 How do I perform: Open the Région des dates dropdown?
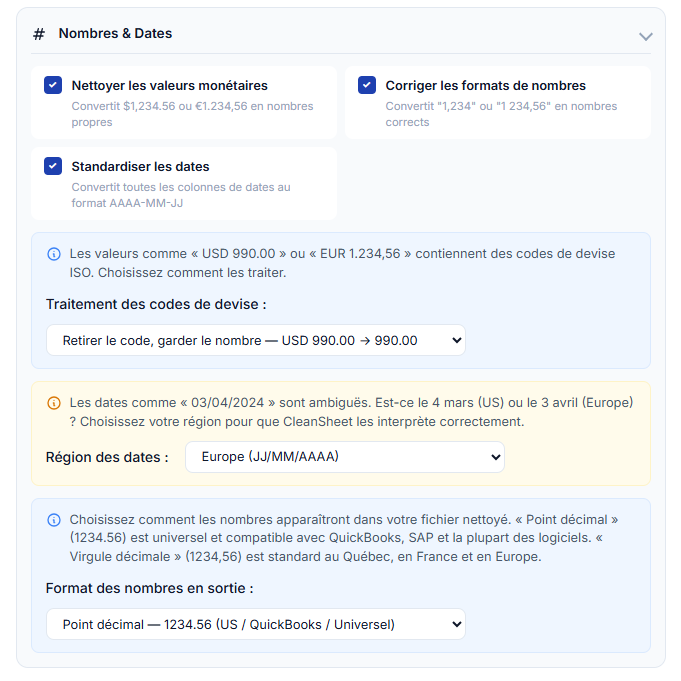(x=344, y=457)
